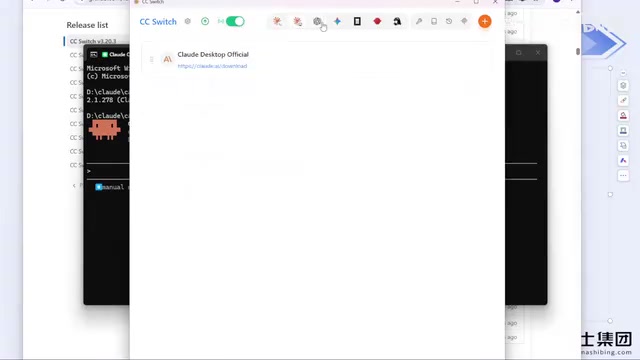
Task: Click the browser scrollbar up arrow
Action: (x=578, y=12)
